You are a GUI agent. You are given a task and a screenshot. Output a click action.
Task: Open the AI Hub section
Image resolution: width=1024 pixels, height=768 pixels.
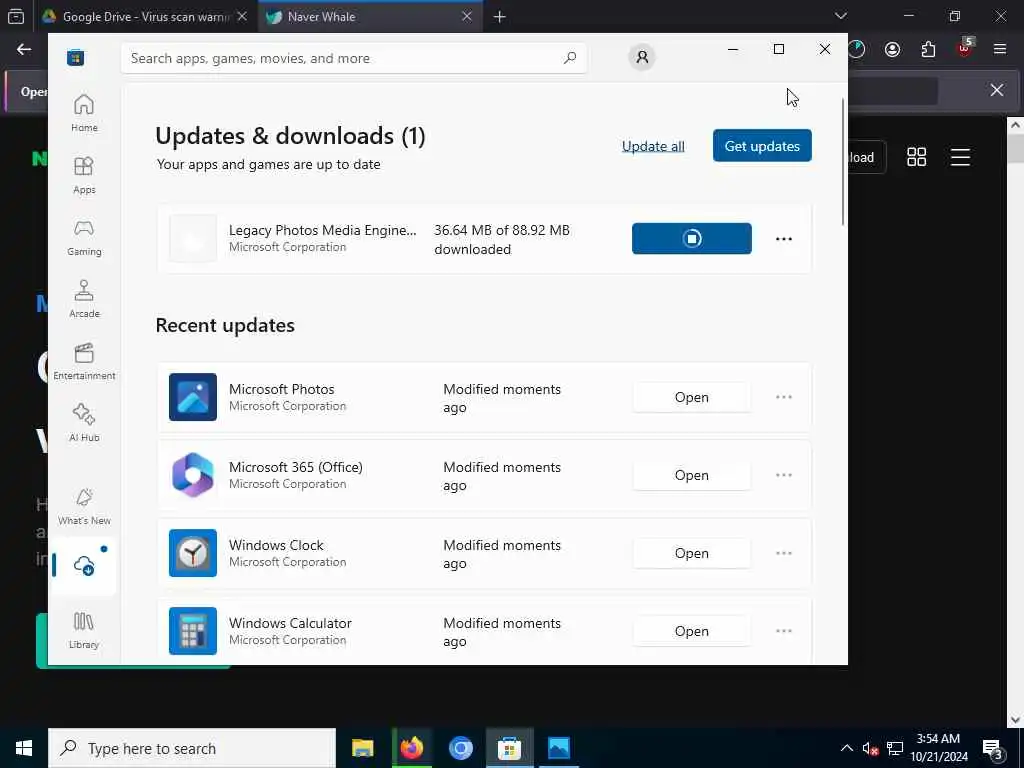(x=84, y=423)
